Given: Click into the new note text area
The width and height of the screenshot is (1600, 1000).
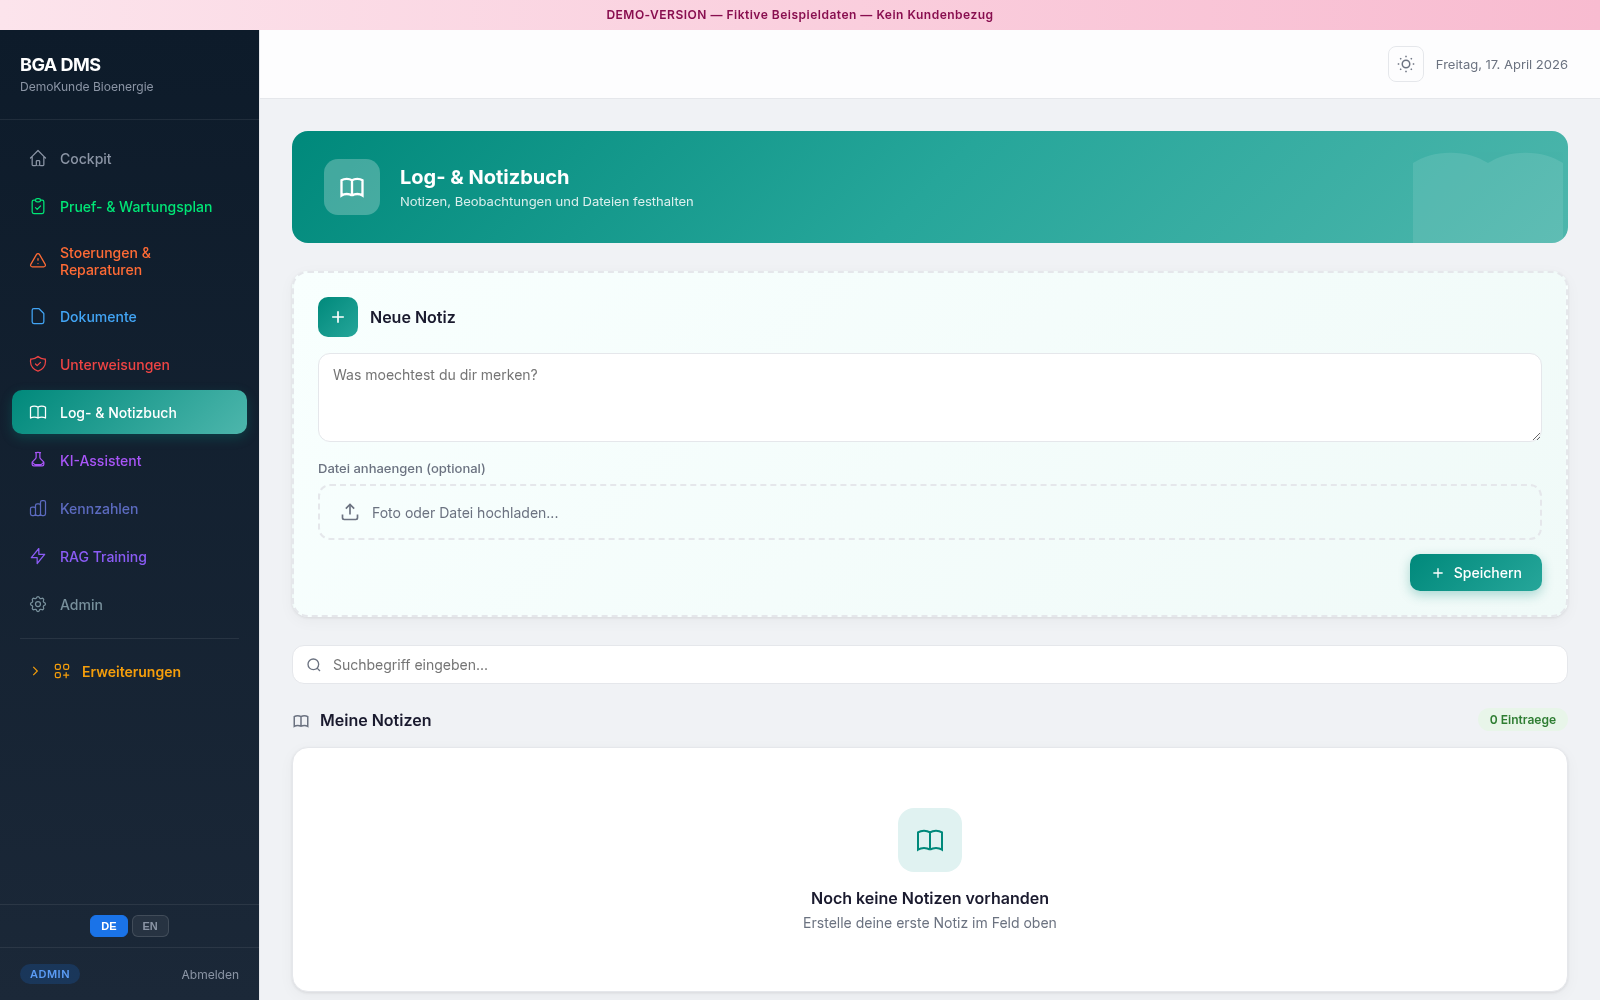Looking at the screenshot, I should (929, 397).
